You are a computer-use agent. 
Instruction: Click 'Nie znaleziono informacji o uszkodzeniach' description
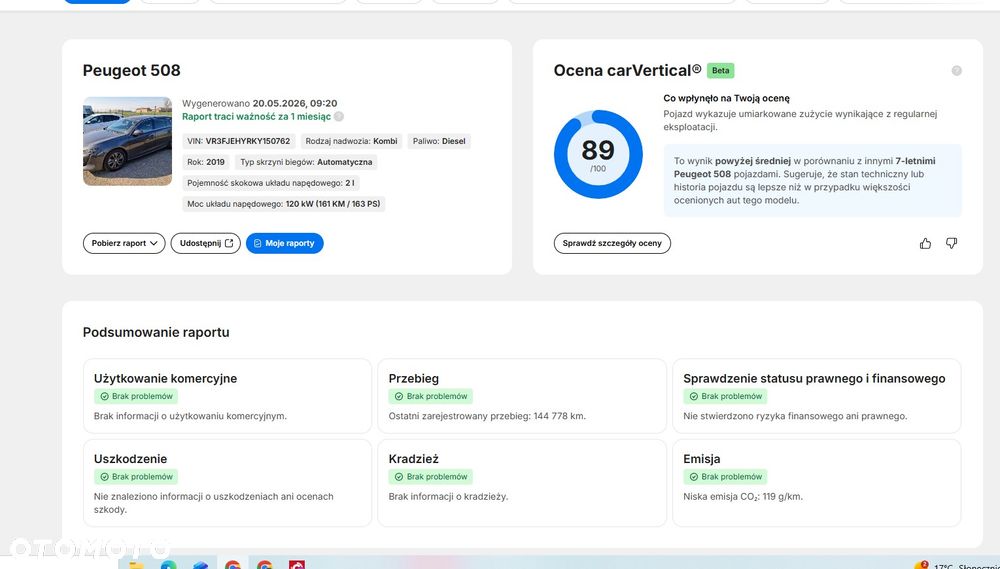pyautogui.click(x=214, y=503)
